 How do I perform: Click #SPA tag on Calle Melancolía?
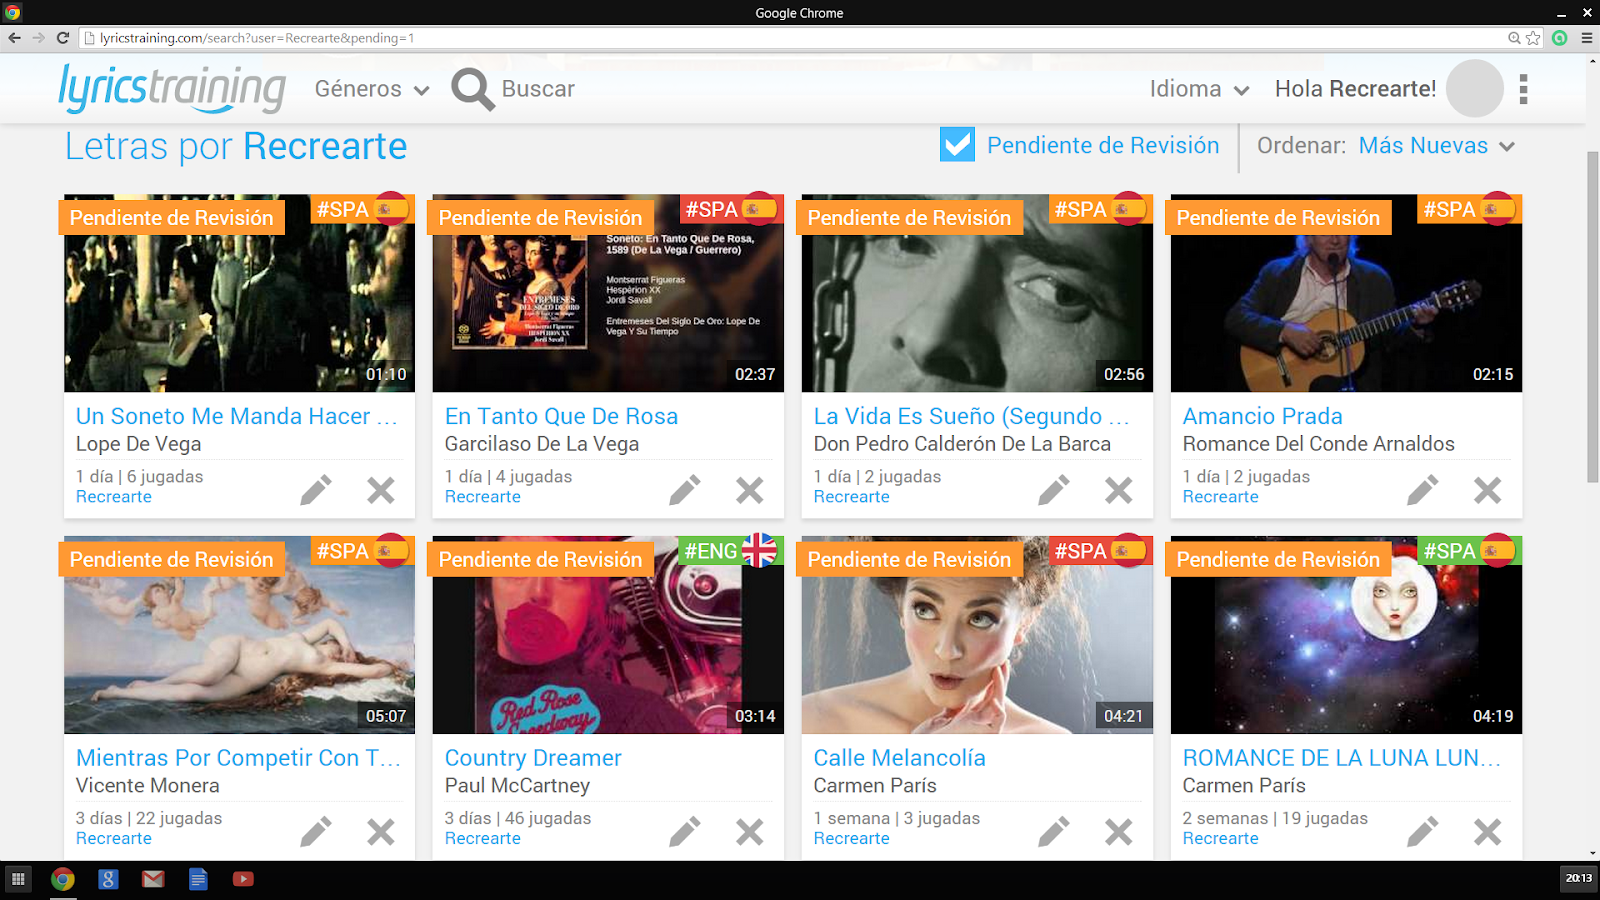(1099, 551)
